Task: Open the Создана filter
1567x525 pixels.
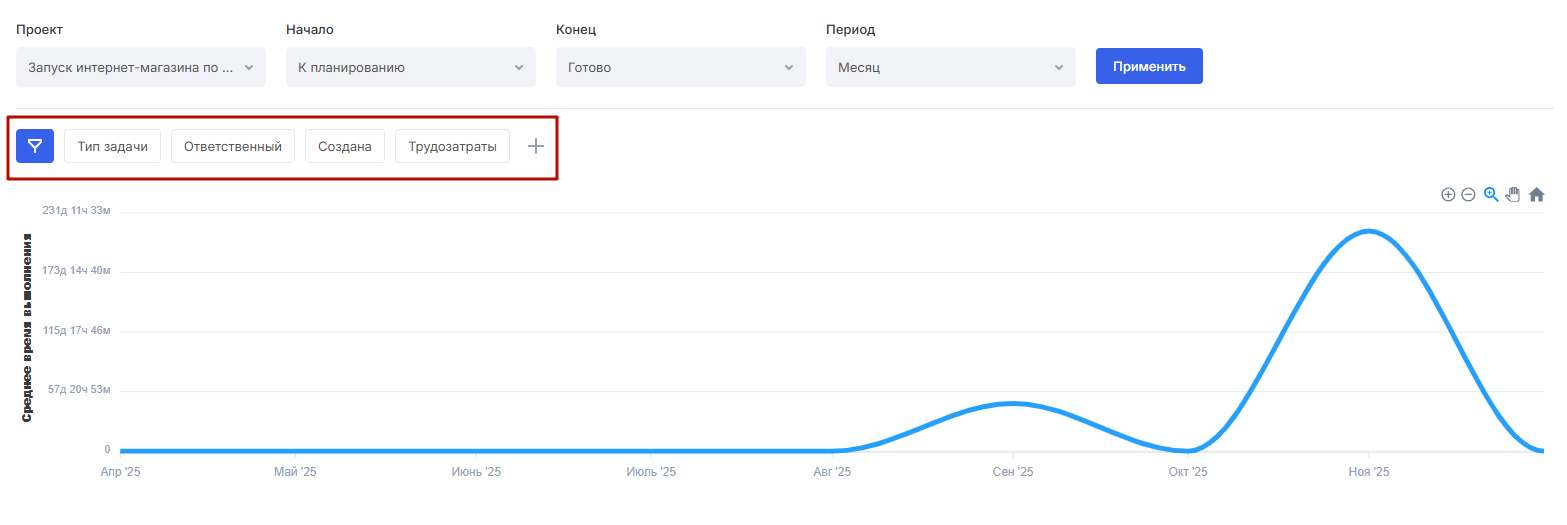Action: tap(345, 147)
